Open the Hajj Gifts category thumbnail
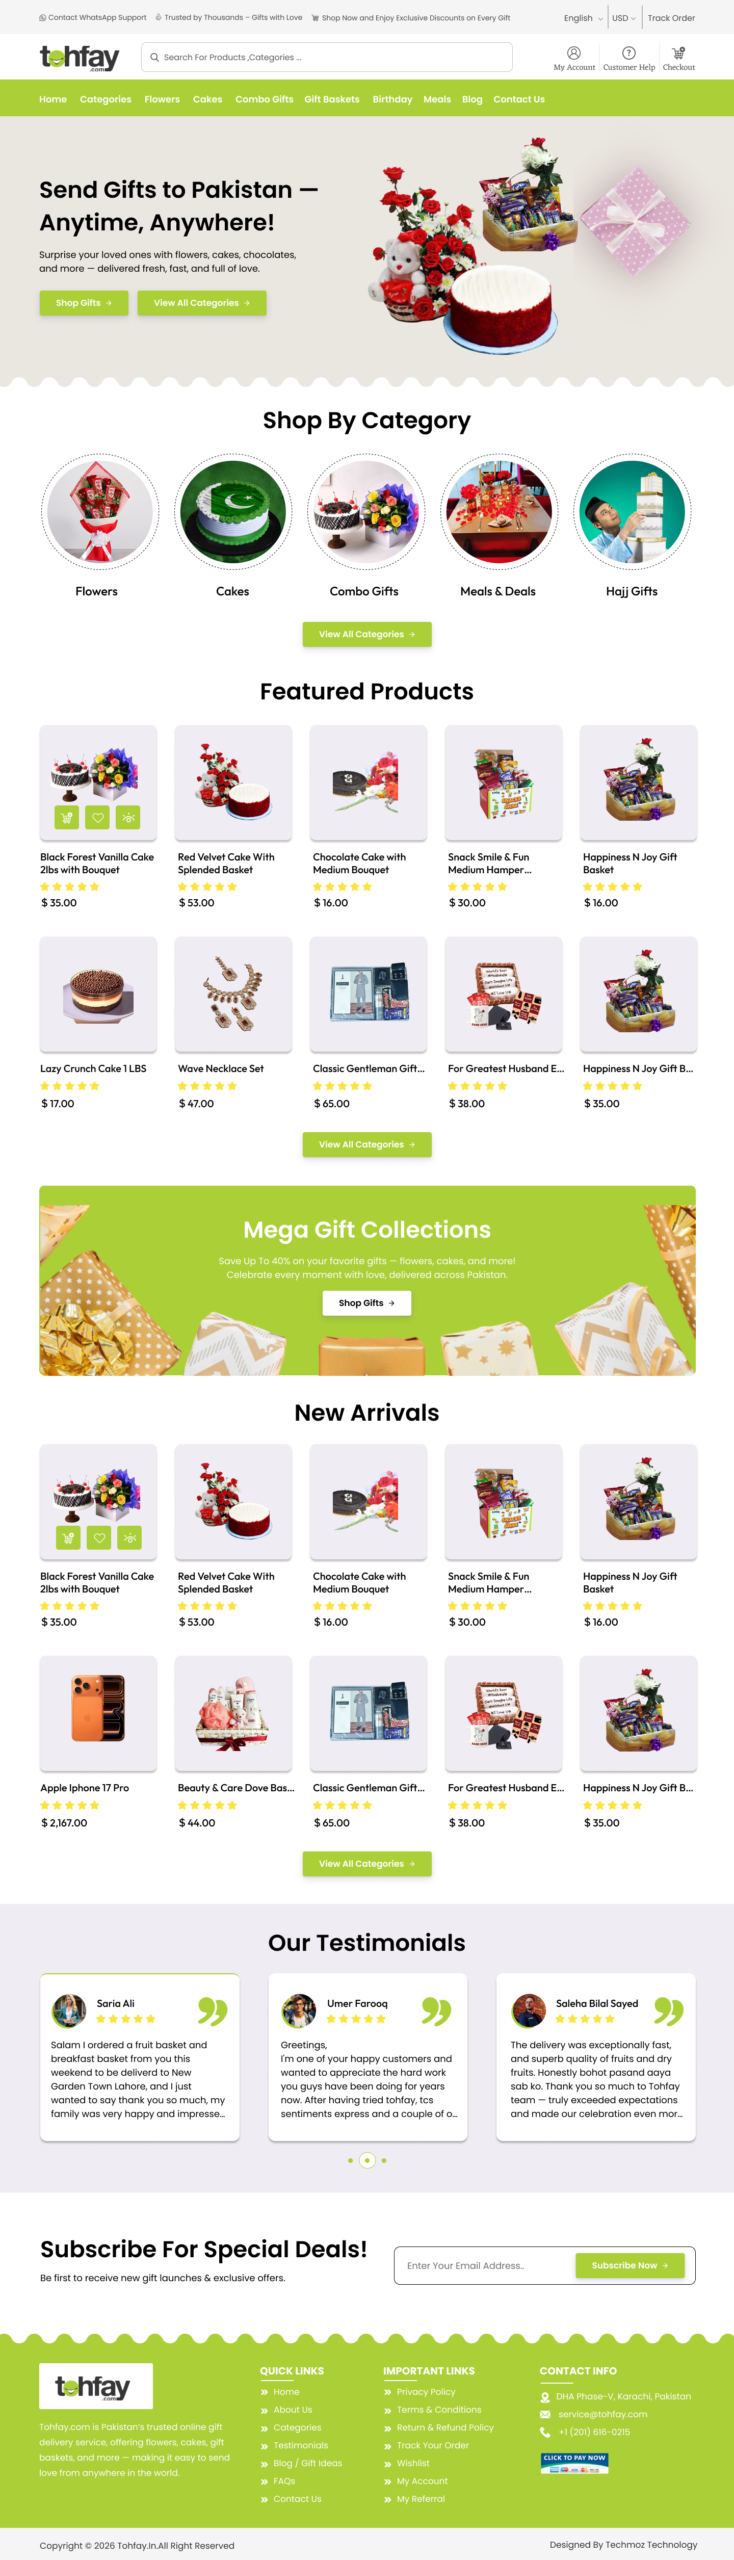This screenshot has width=734, height=2560. point(632,511)
